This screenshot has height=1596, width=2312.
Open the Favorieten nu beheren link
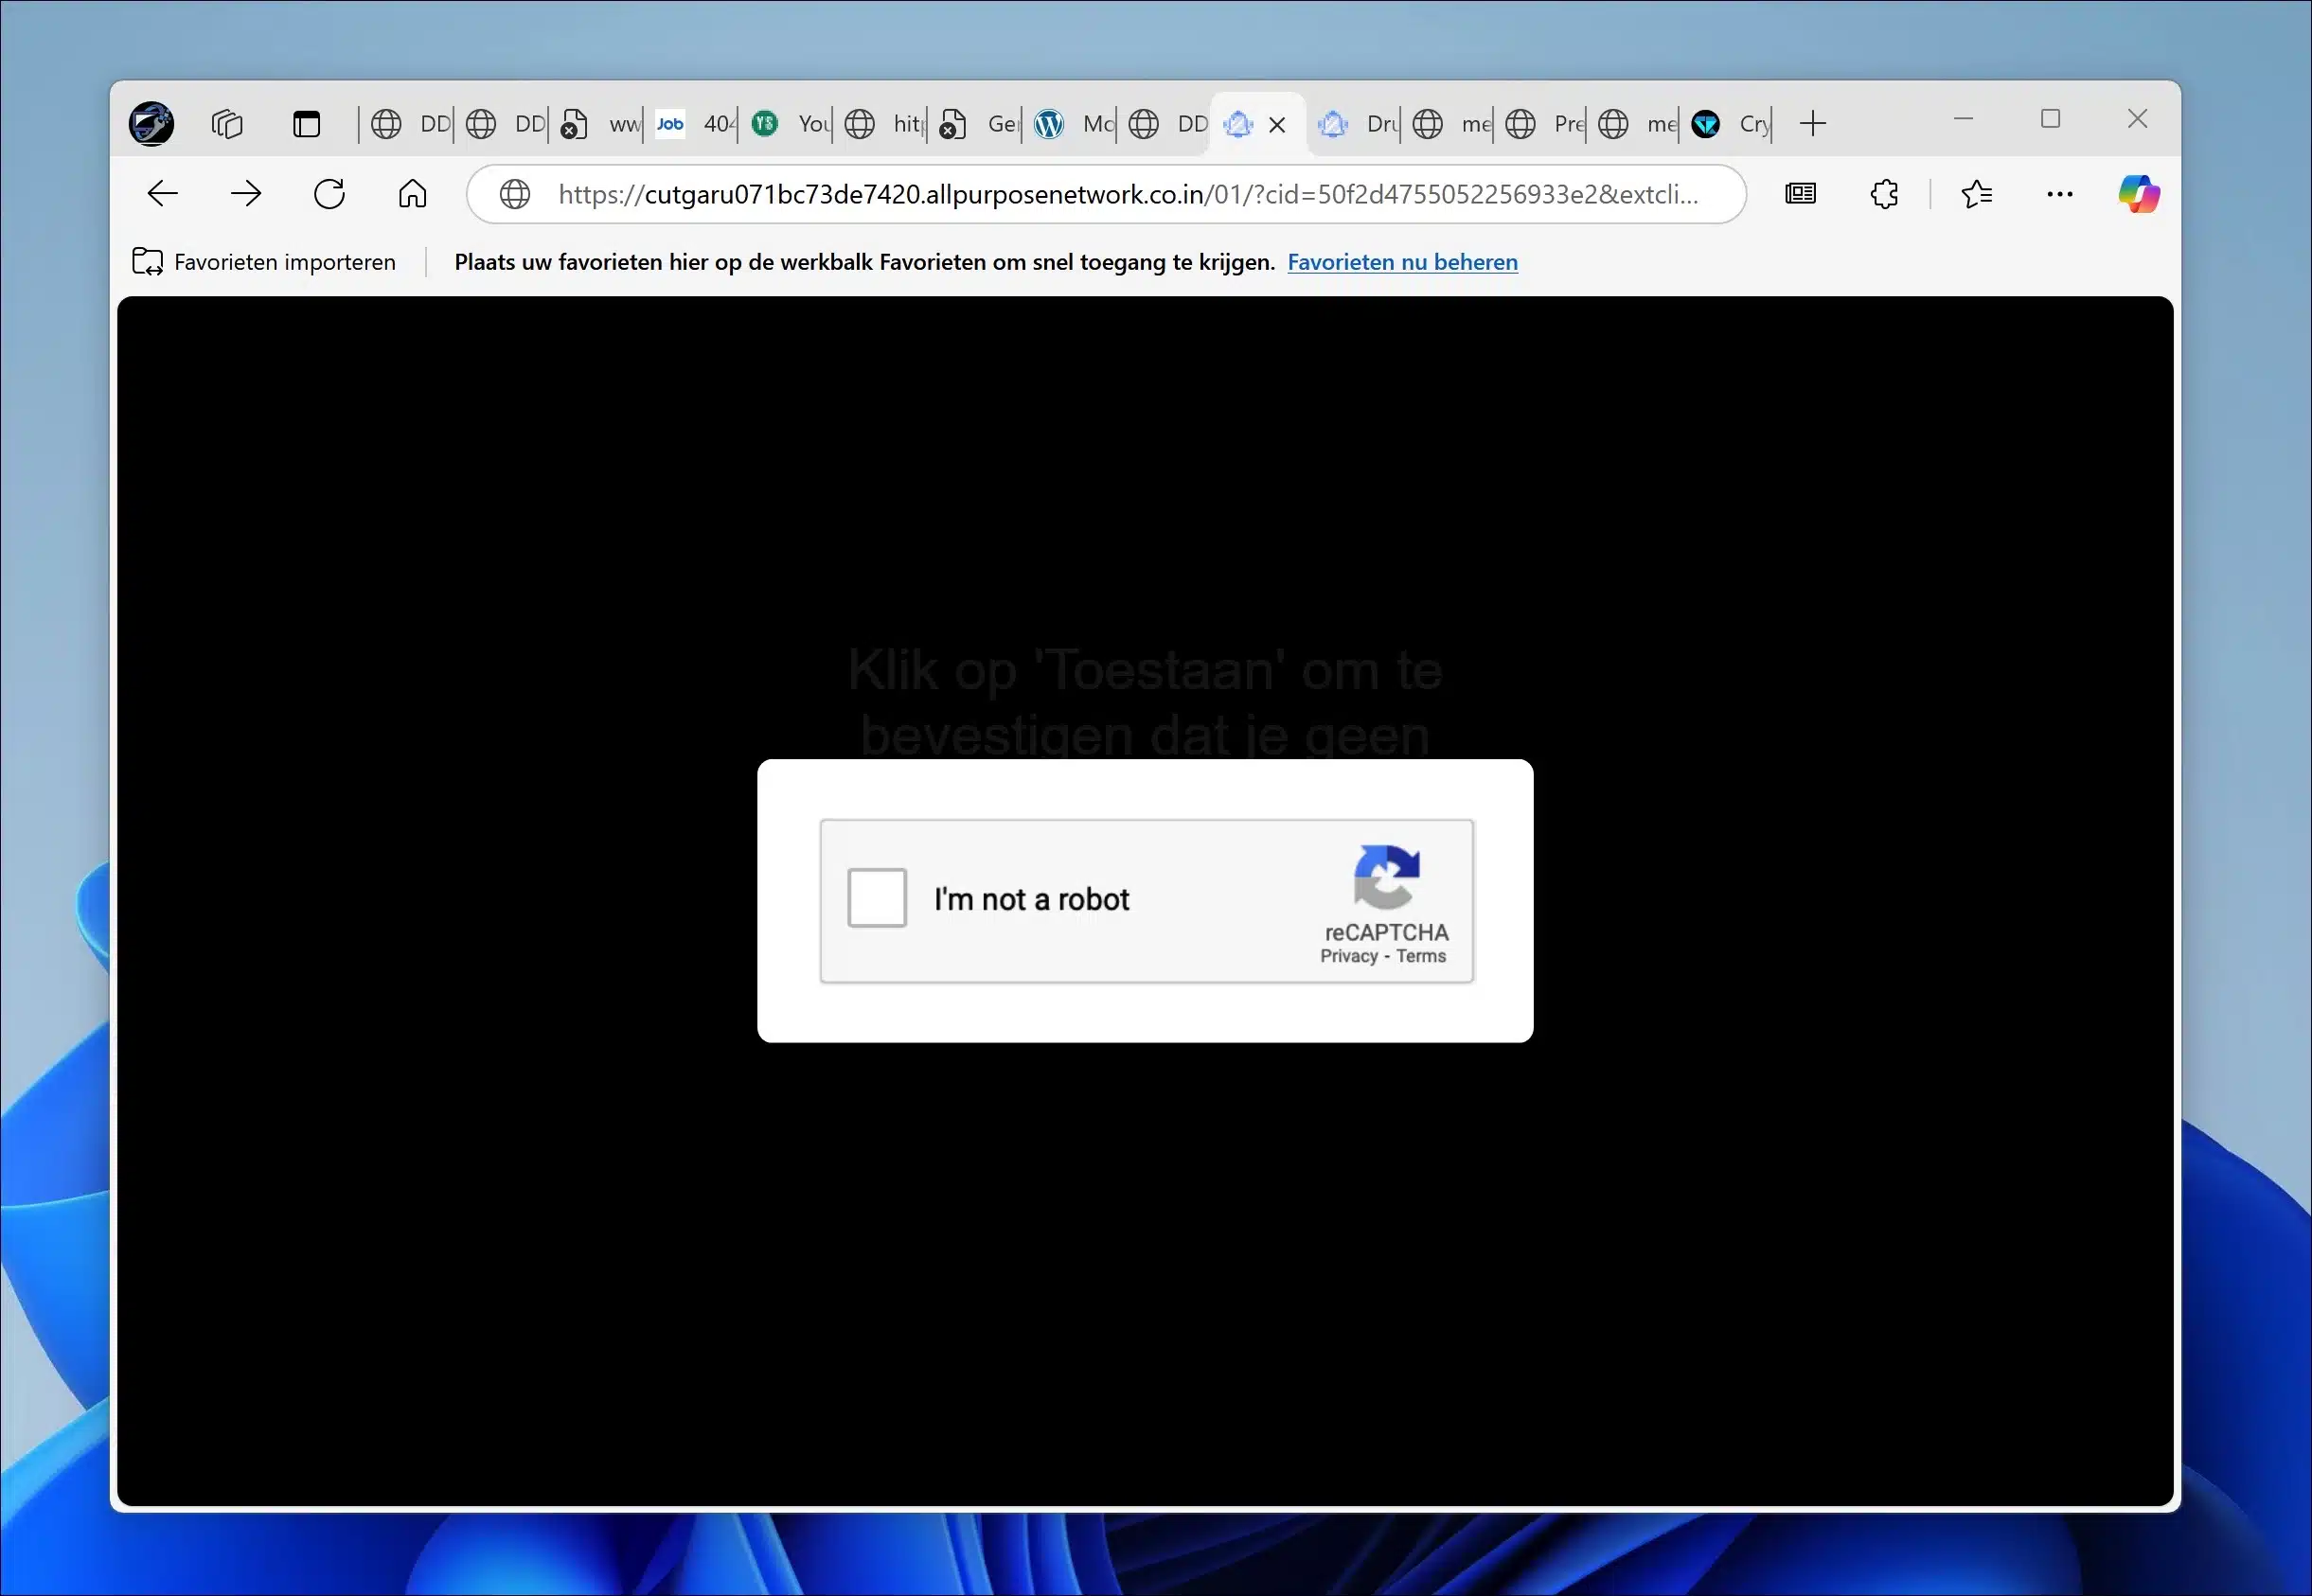[x=1402, y=262]
